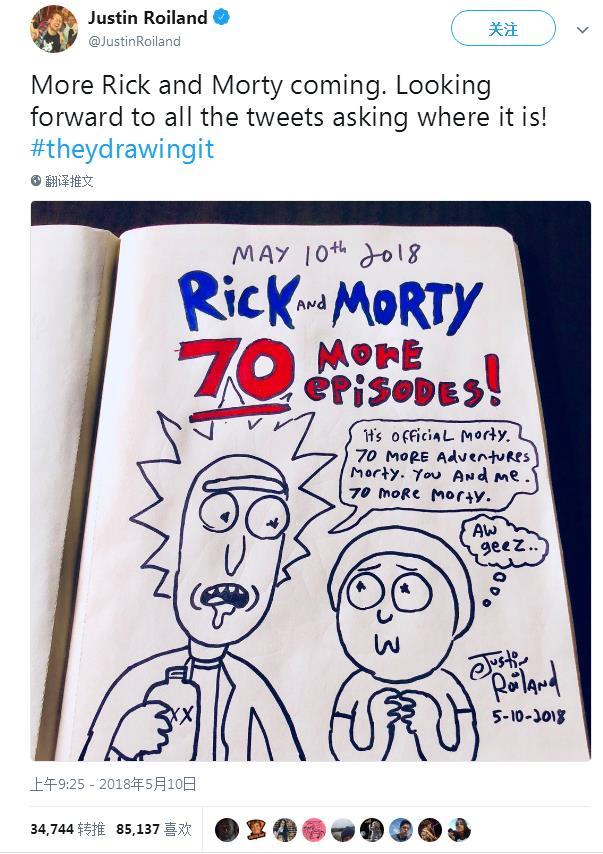Click the blue verified badge
This screenshot has height=854, width=603.
[221, 17]
